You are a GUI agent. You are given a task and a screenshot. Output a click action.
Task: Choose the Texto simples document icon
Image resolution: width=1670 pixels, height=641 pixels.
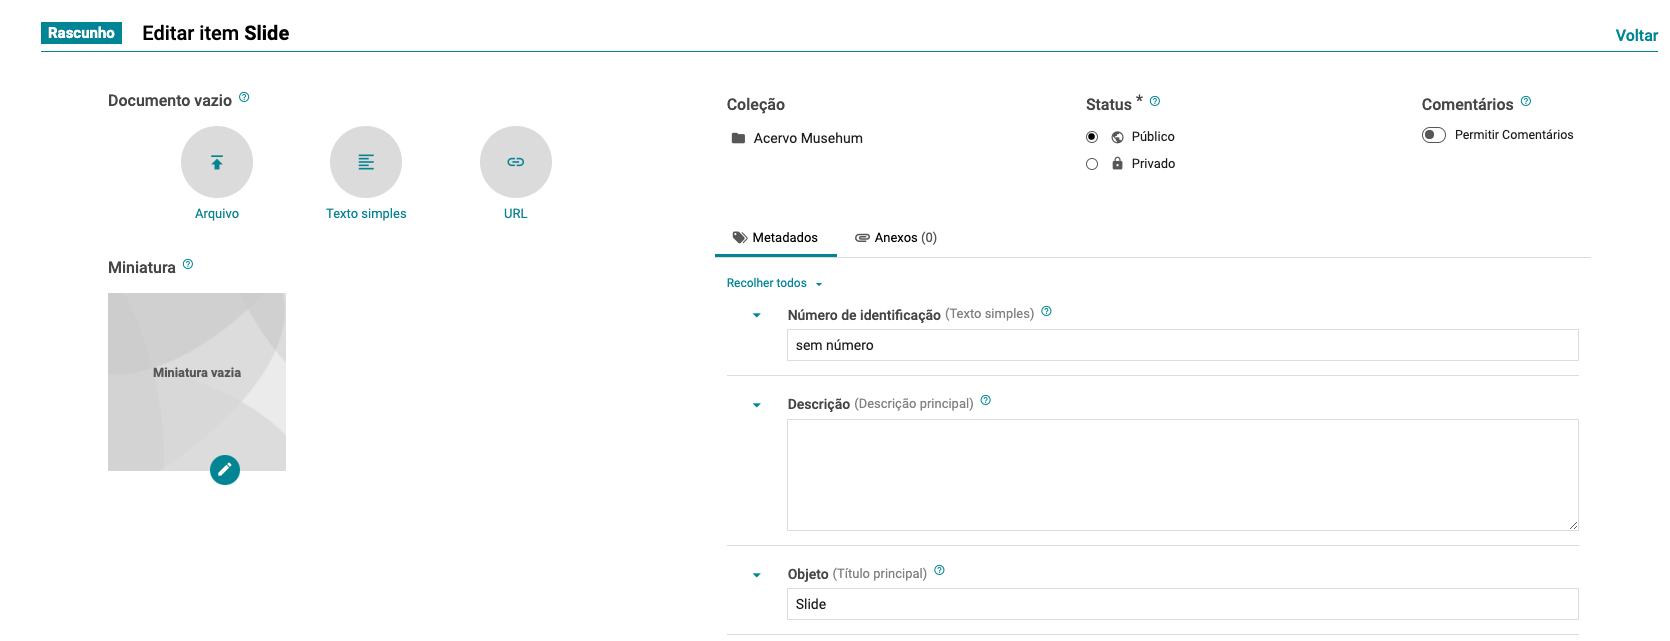point(366,162)
